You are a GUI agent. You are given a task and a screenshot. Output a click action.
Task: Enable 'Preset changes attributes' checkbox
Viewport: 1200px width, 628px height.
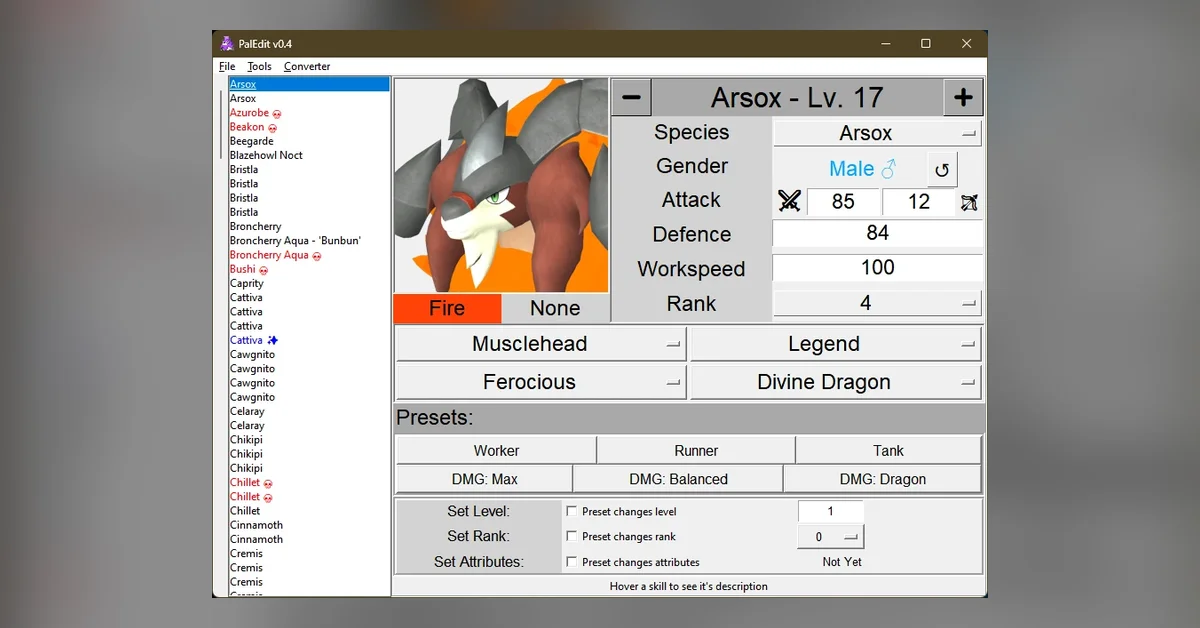(x=572, y=562)
